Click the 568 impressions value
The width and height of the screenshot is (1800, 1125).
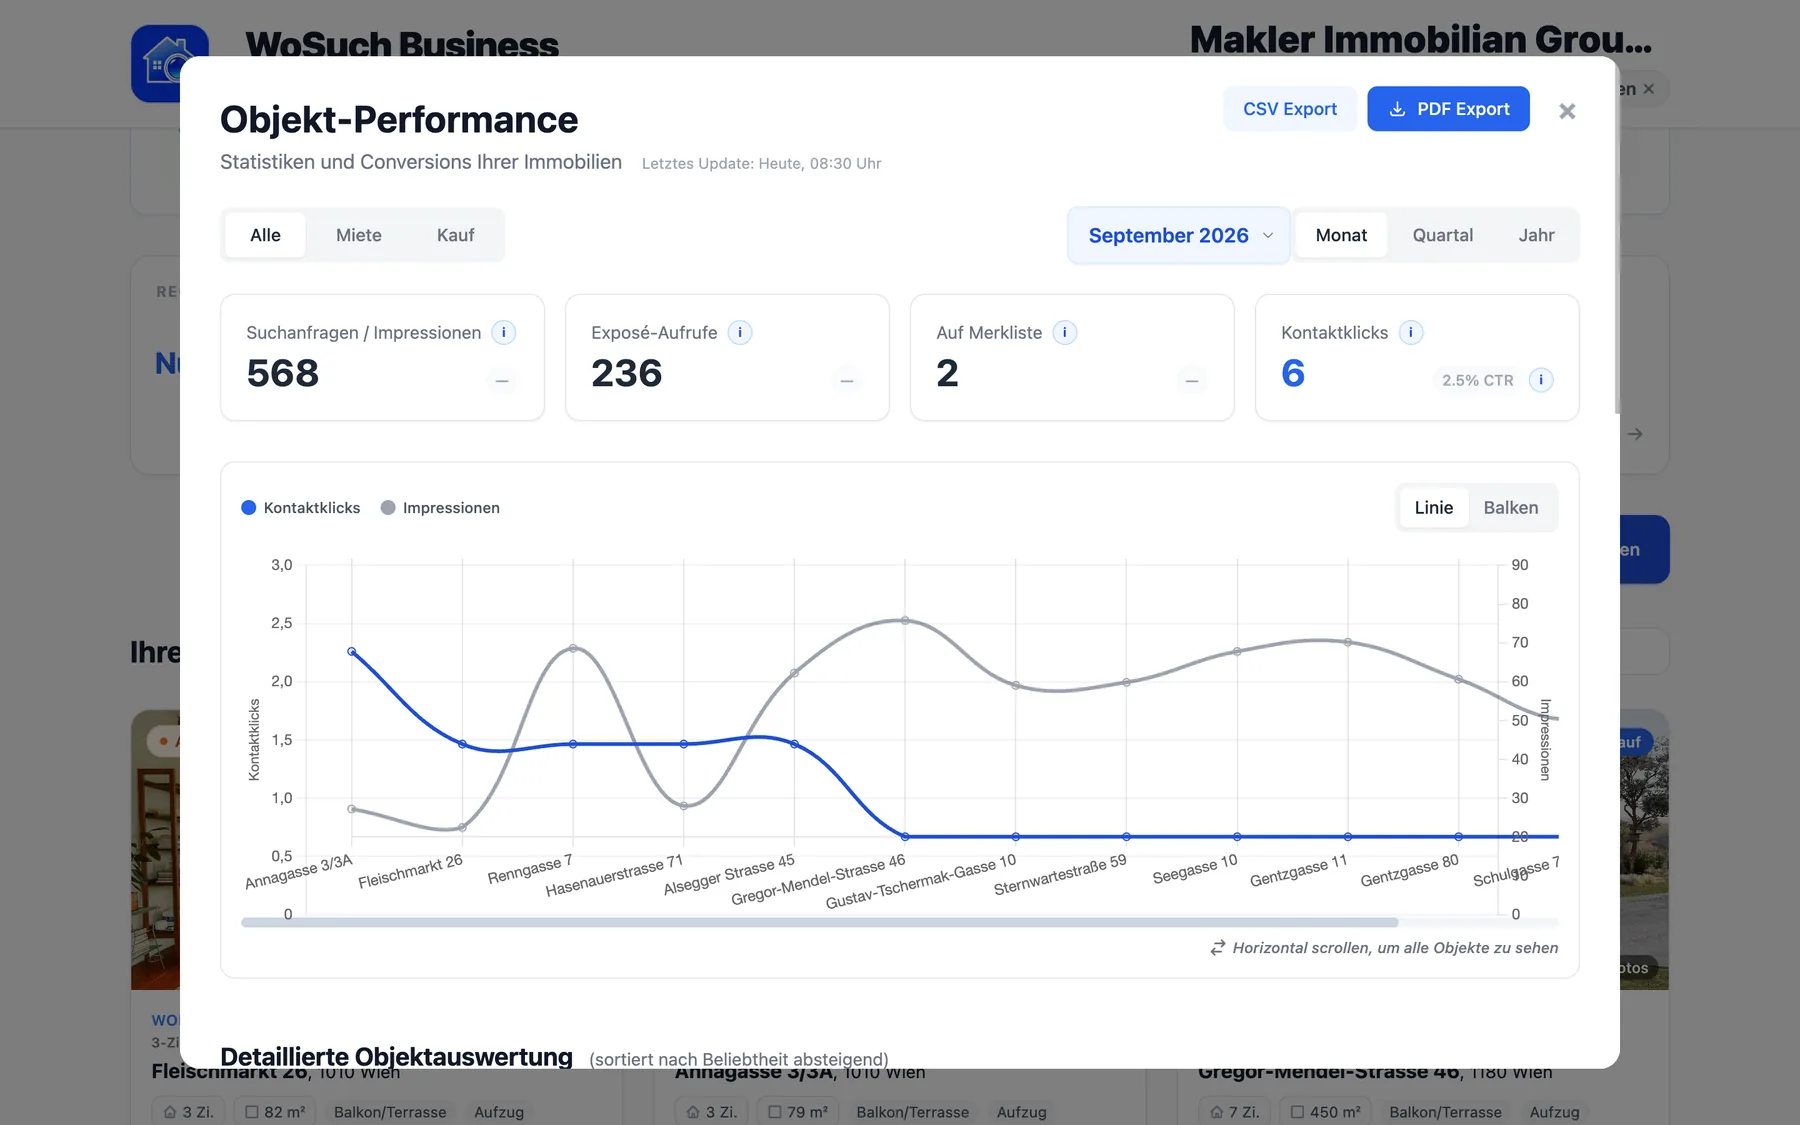coord(283,373)
